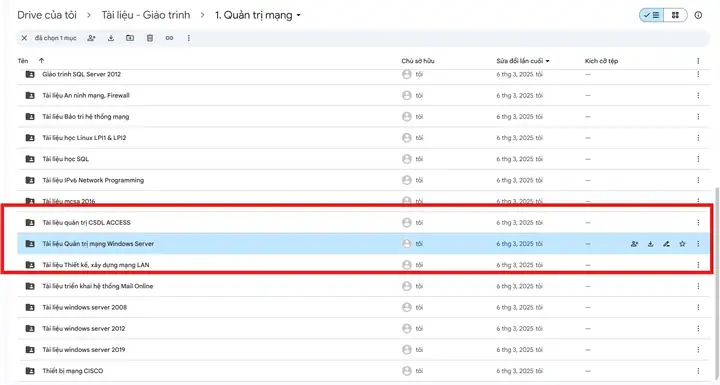Select folder 'Tài liệu An ninh mạng, Firewall'
Viewport: 720px width, 385px height.
[x=363, y=96]
